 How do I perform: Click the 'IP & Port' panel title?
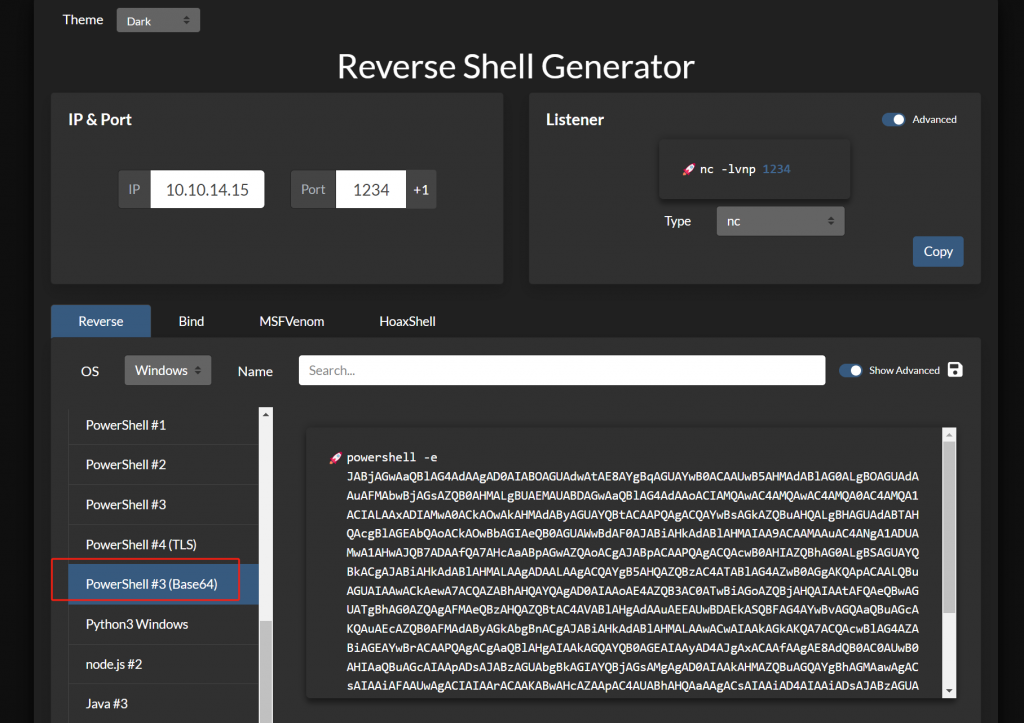[100, 120]
